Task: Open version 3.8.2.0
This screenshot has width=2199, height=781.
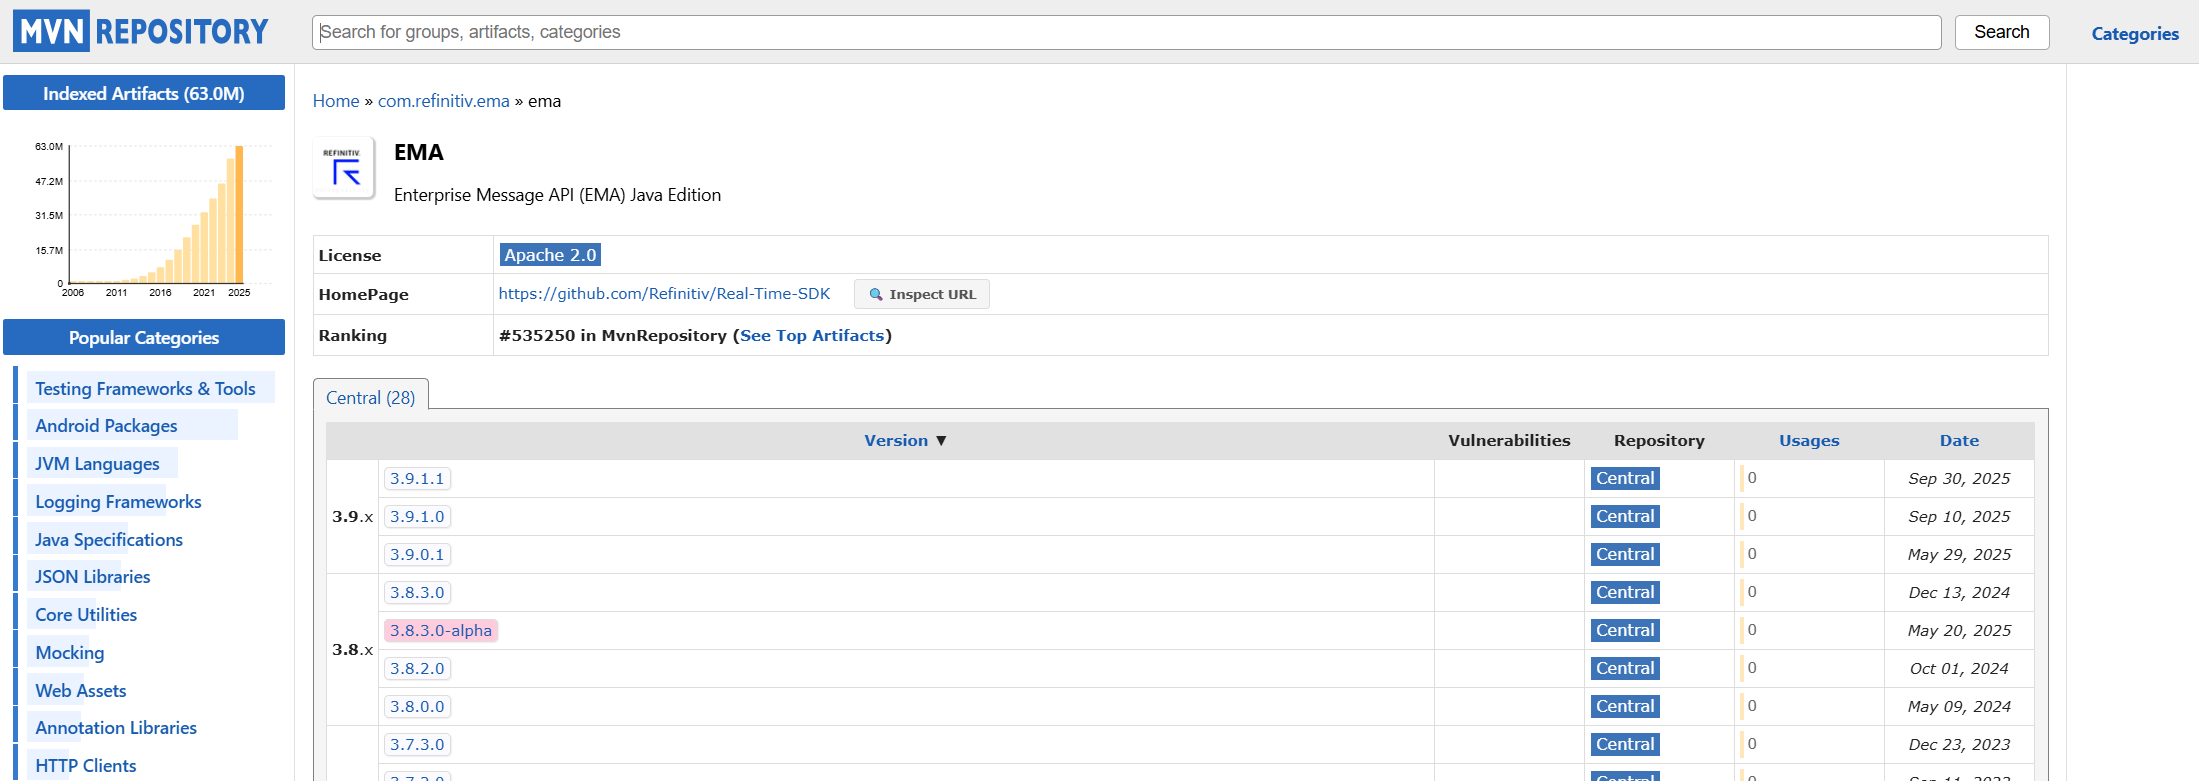Action: (x=417, y=669)
